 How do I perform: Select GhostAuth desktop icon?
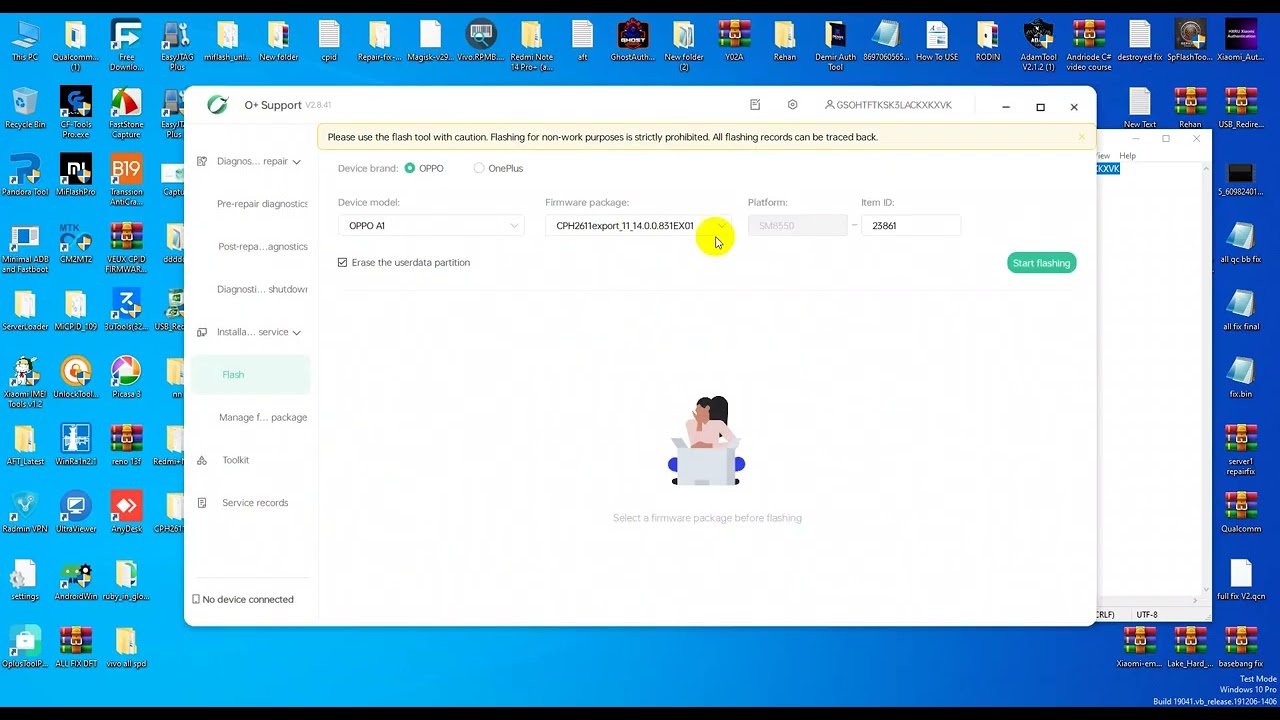(x=633, y=40)
